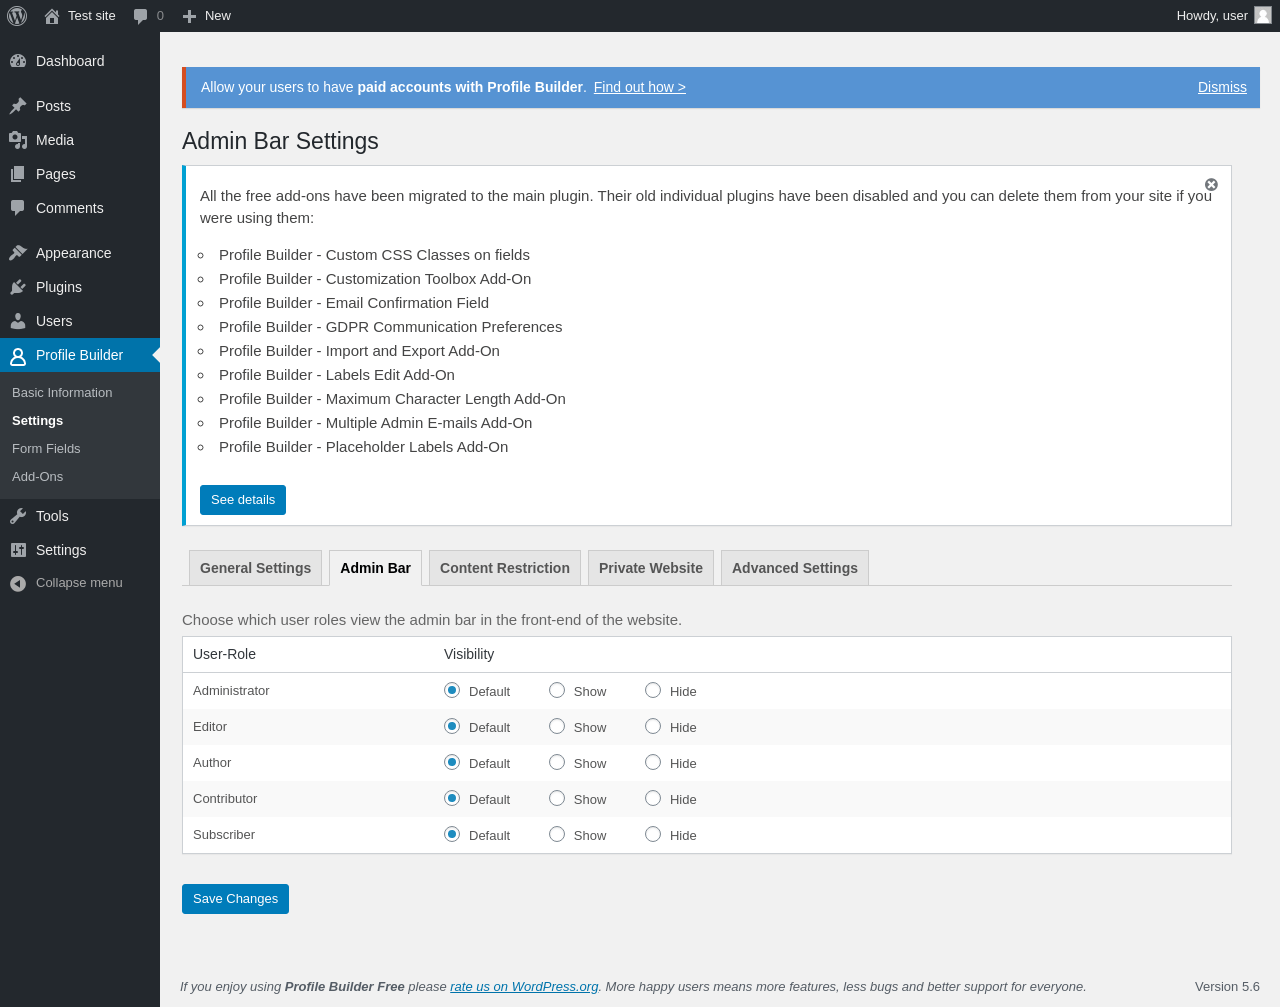Image resolution: width=1280 pixels, height=1007 pixels.
Task: Dismiss the paid accounts banner
Action: coord(1222,87)
